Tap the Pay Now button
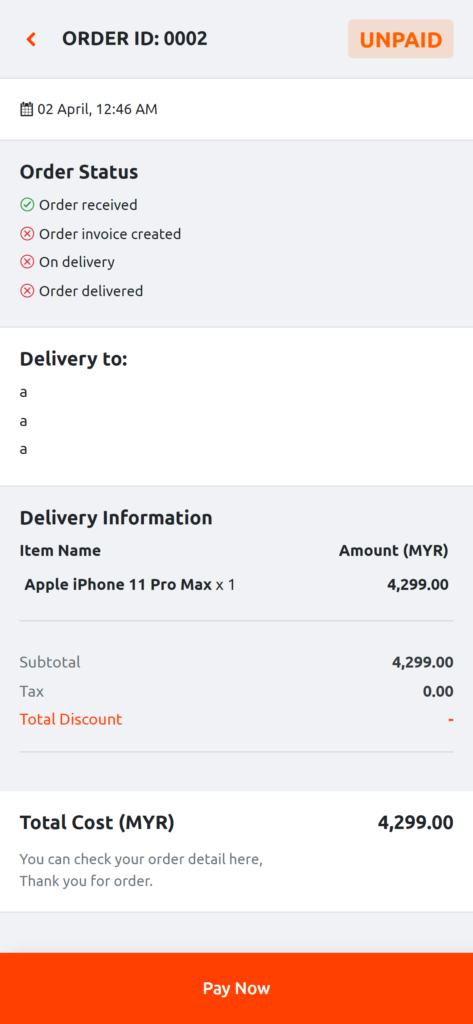473x1024 pixels. pyautogui.click(x=236, y=988)
